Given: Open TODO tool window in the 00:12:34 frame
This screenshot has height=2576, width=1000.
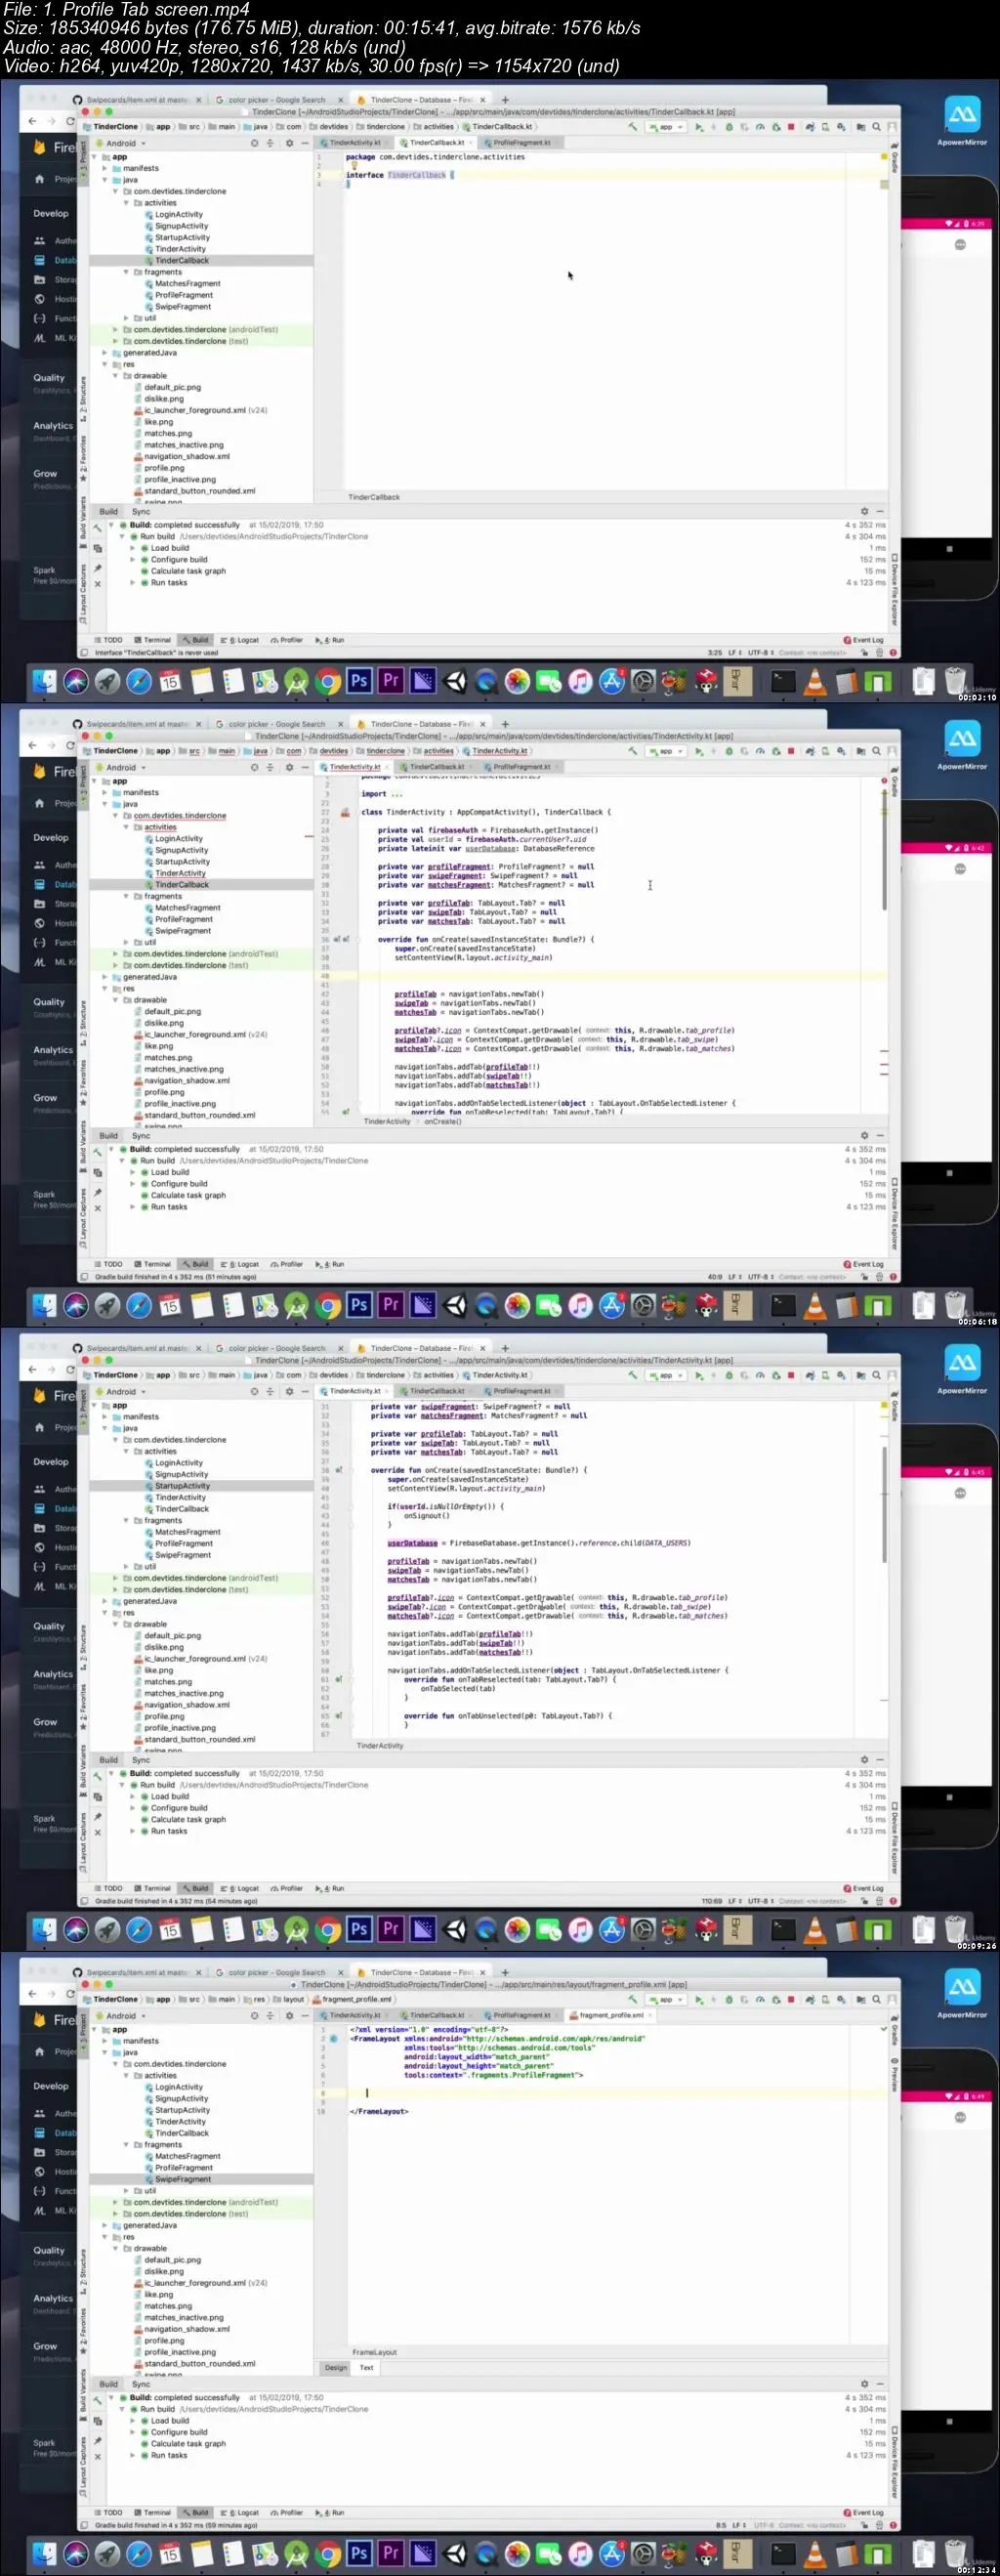Looking at the screenshot, I should click(x=109, y=2512).
